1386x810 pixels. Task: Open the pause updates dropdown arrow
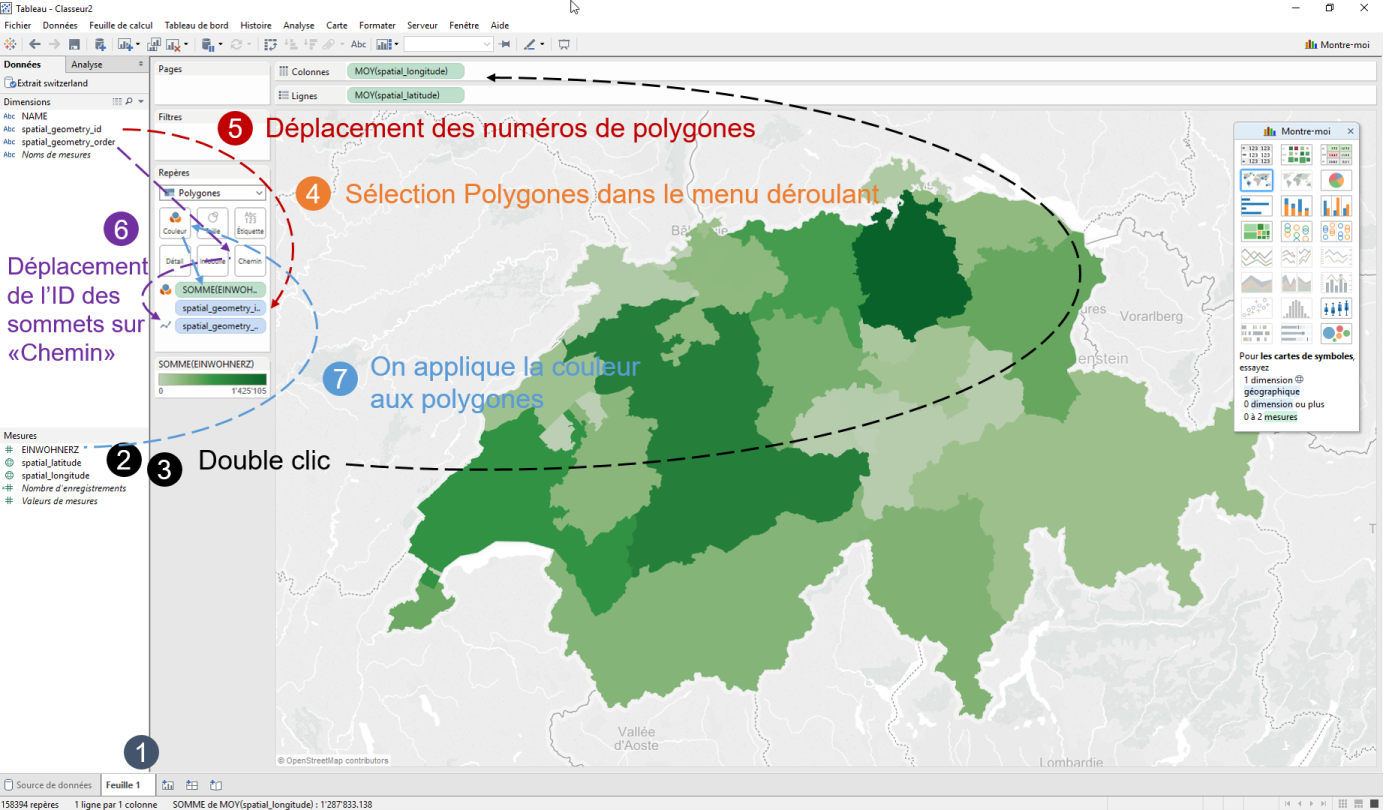coord(221,44)
